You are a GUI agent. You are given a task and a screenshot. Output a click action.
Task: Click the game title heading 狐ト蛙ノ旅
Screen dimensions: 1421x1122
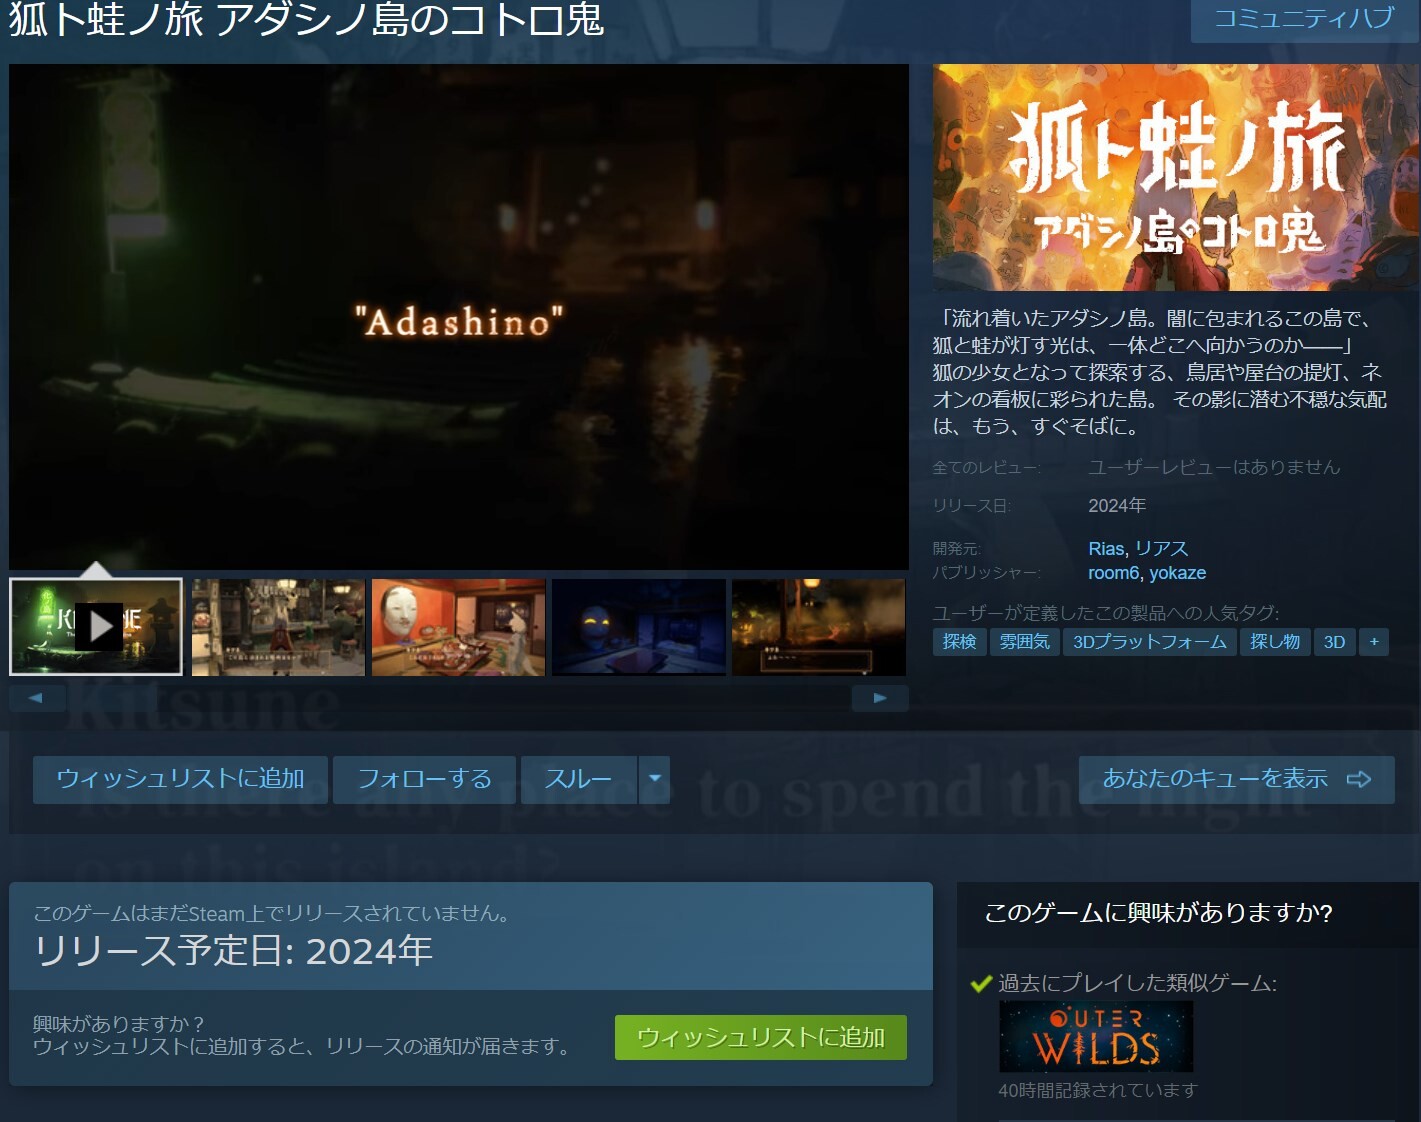pyautogui.click(x=306, y=20)
